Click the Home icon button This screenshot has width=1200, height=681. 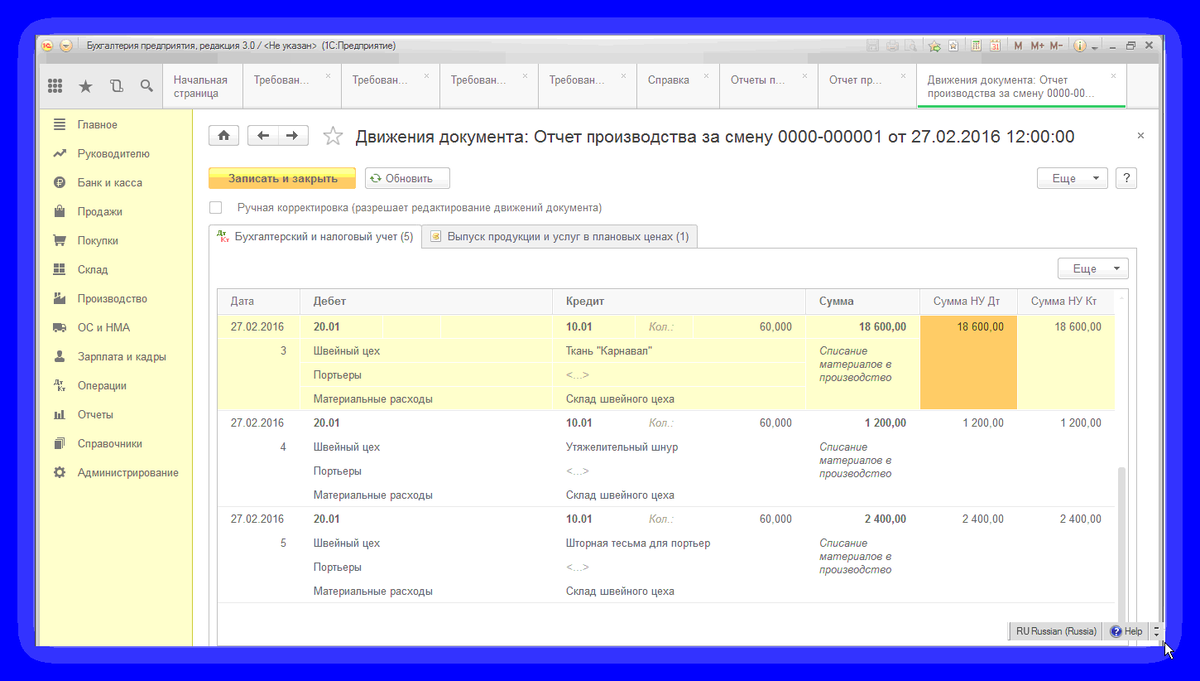click(x=224, y=136)
